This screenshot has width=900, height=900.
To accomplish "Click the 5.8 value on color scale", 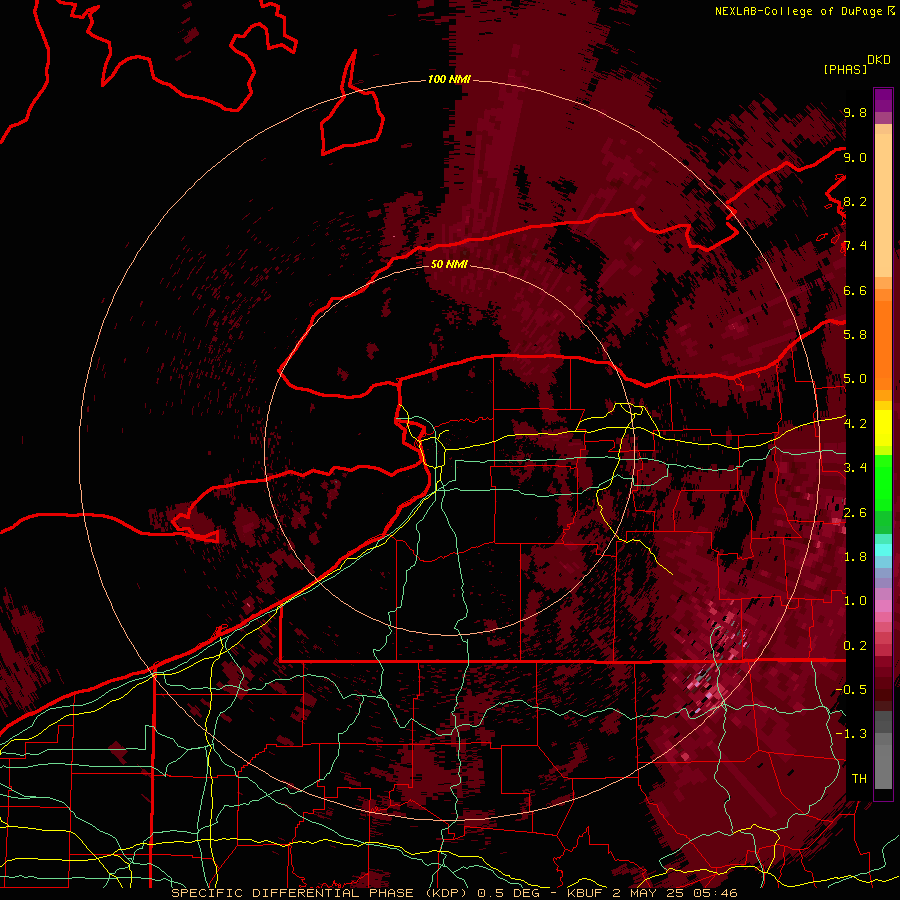I will coord(855,335).
